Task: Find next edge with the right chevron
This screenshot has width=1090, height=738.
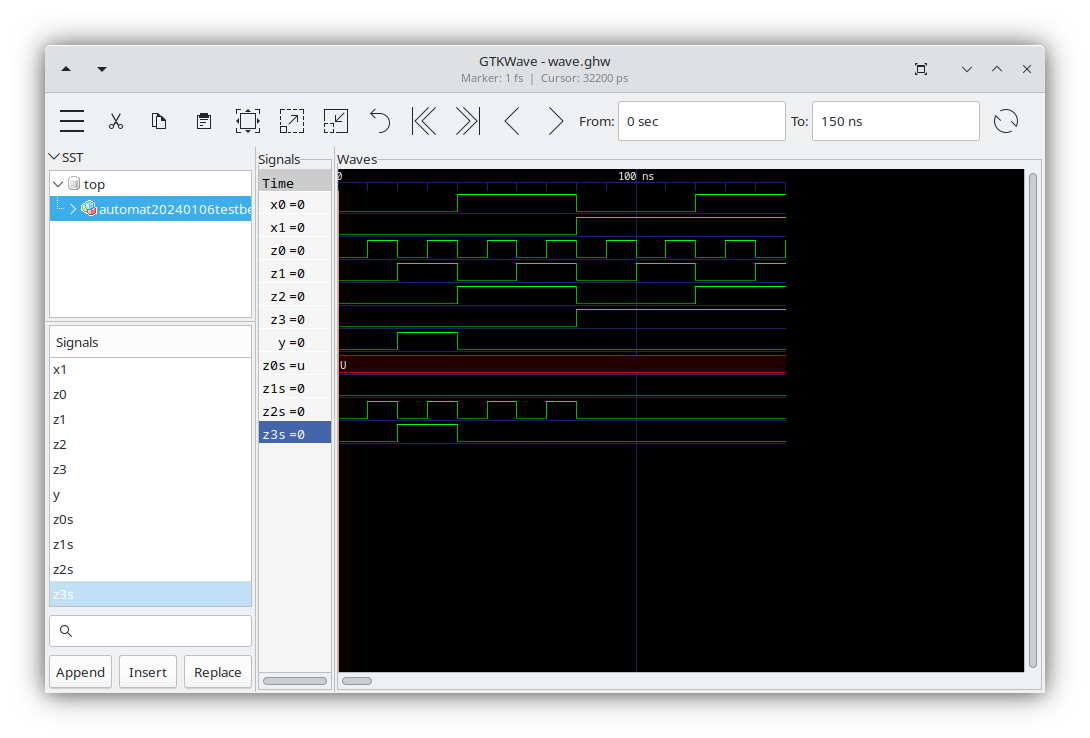Action: point(555,120)
